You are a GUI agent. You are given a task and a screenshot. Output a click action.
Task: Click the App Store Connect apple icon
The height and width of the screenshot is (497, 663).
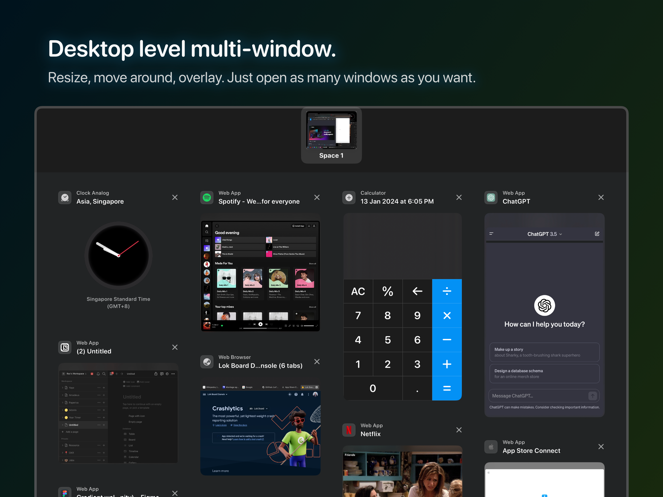(x=491, y=447)
